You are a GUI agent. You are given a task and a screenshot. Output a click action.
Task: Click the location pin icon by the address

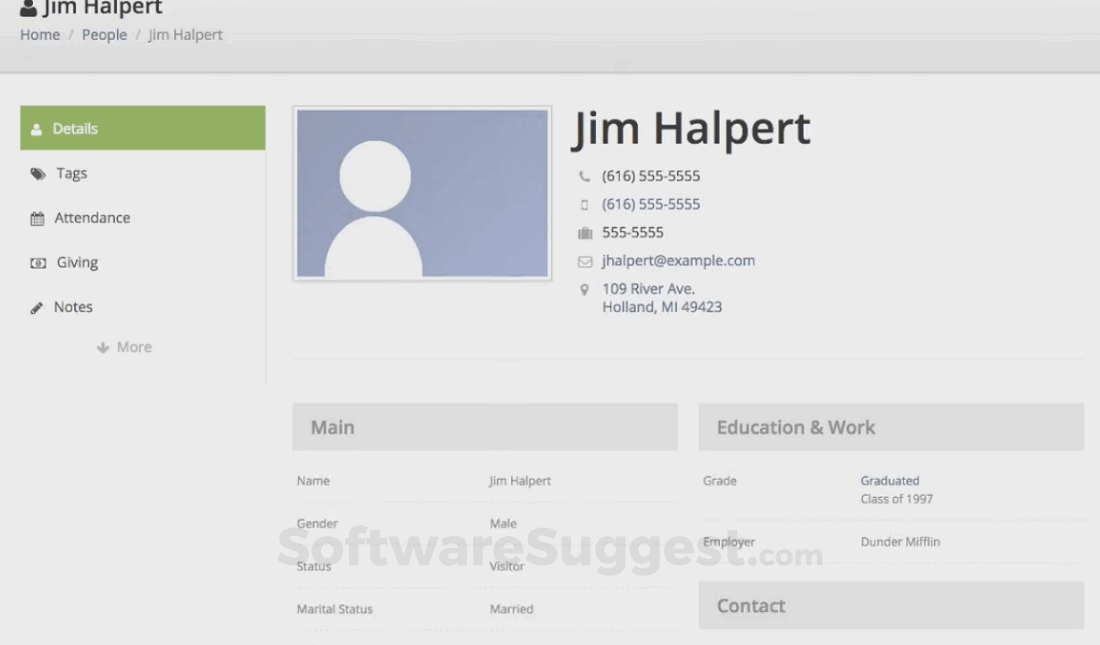point(585,288)
